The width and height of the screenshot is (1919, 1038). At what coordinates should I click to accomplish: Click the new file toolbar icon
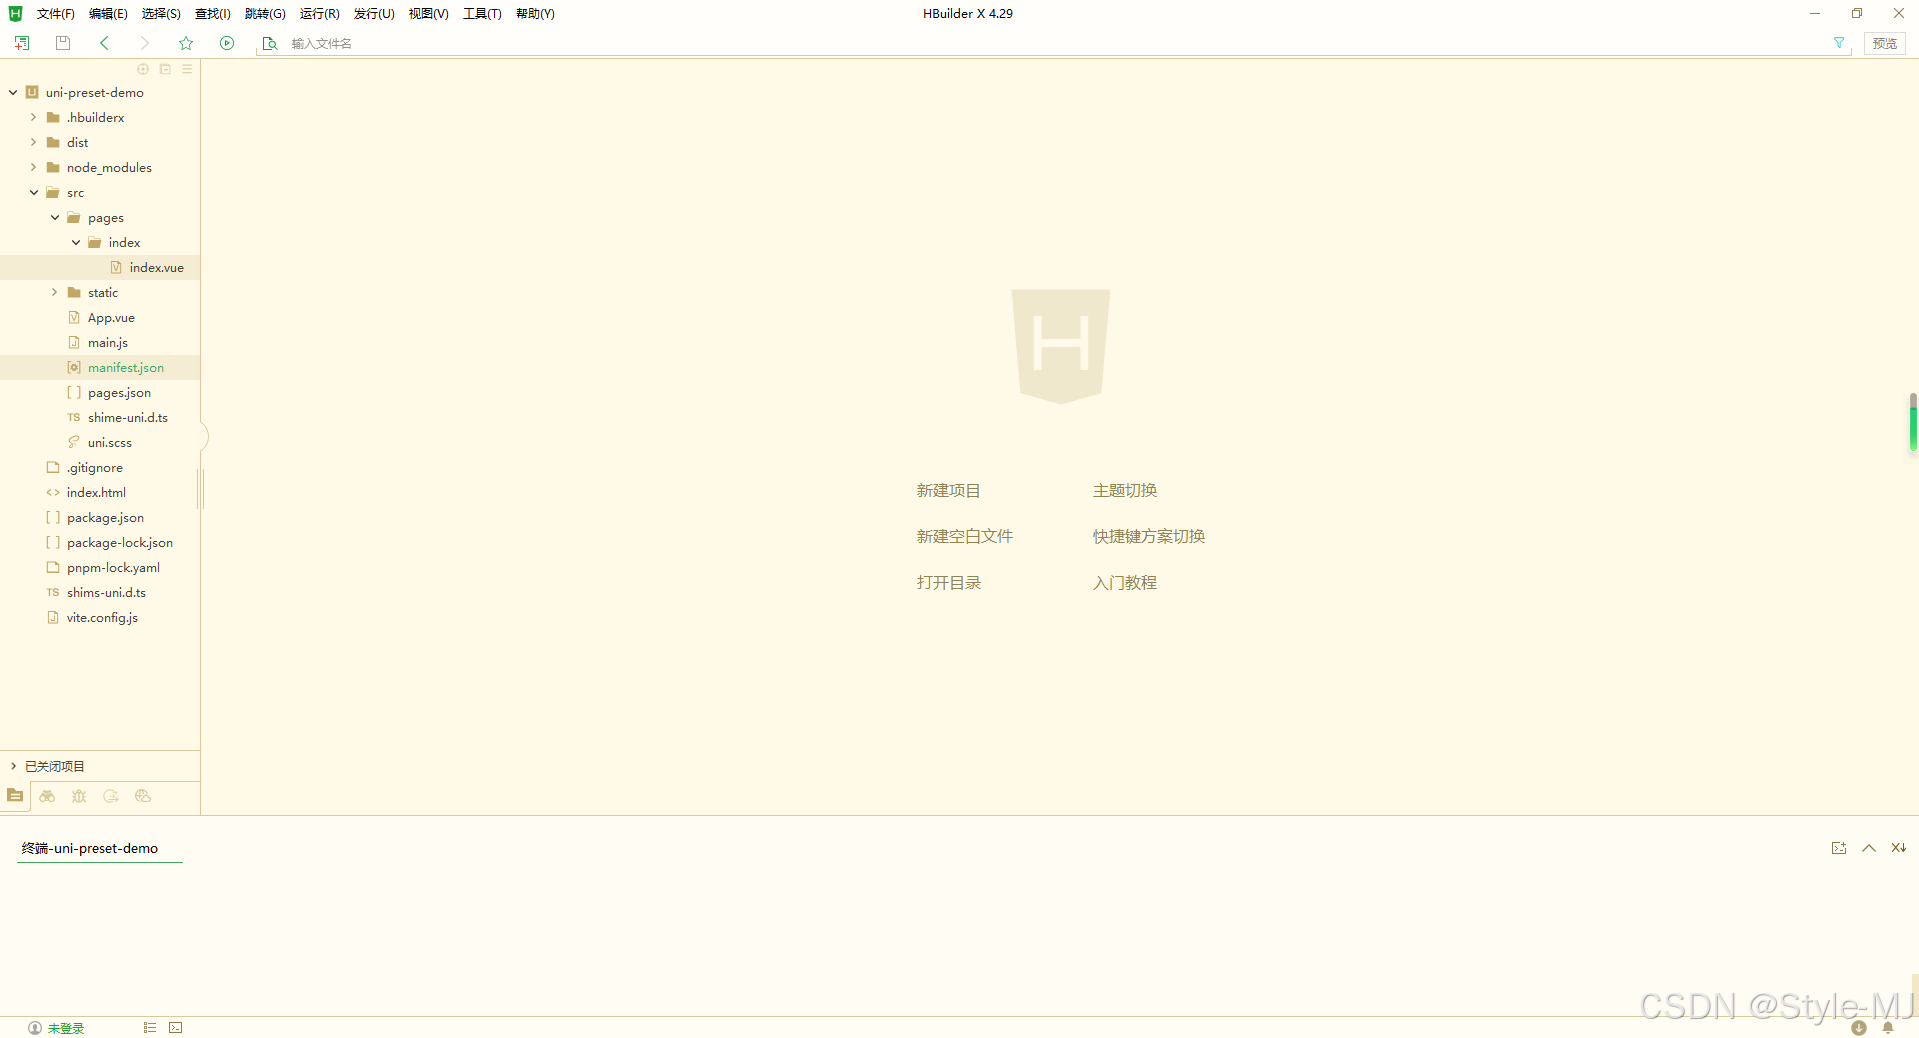coord(22,43)
